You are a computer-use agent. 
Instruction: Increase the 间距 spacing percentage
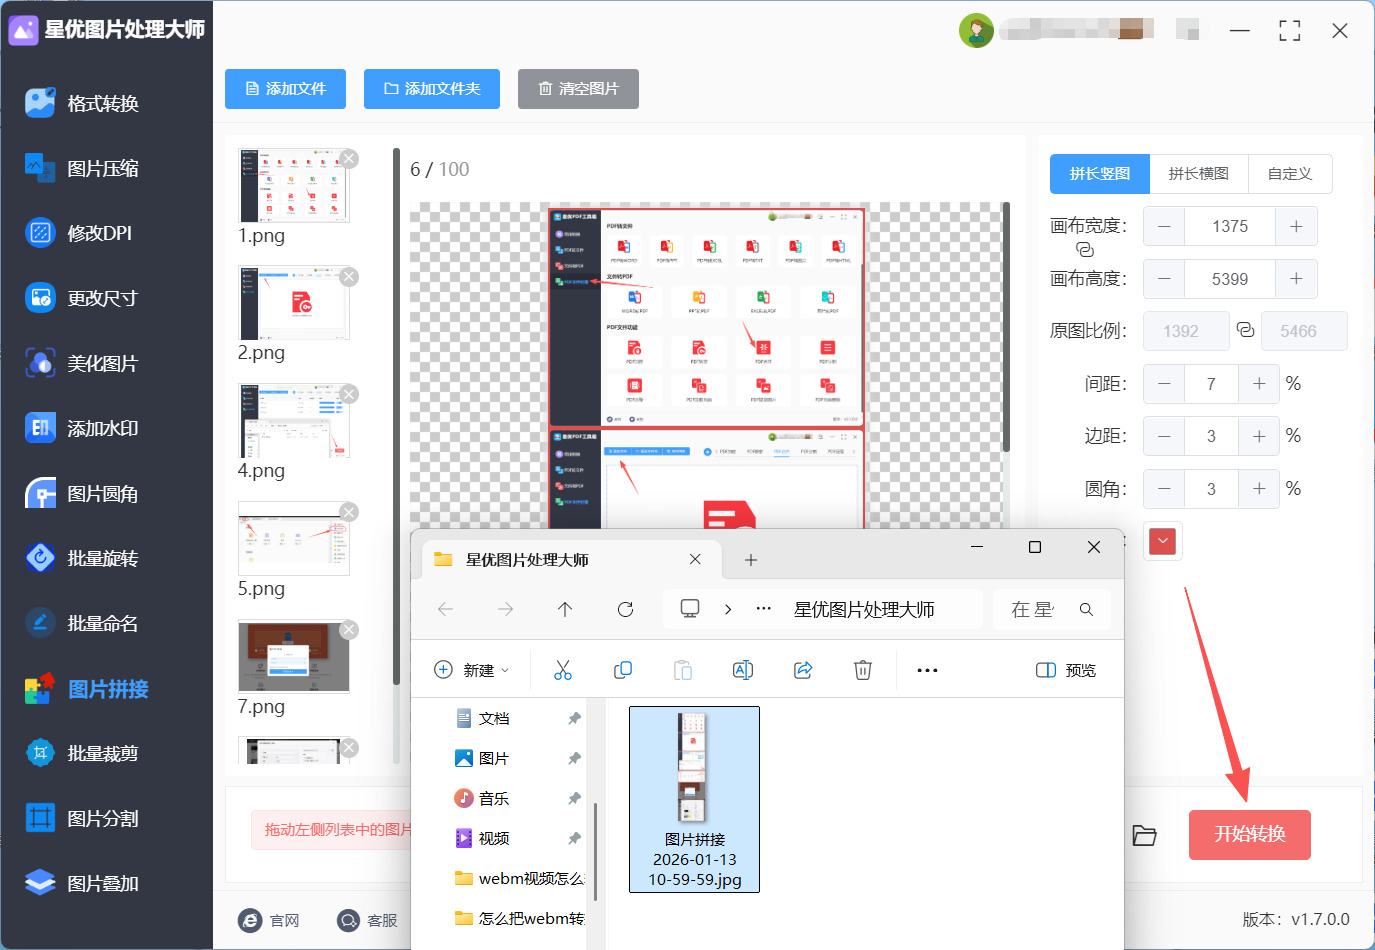point(1259,384)
